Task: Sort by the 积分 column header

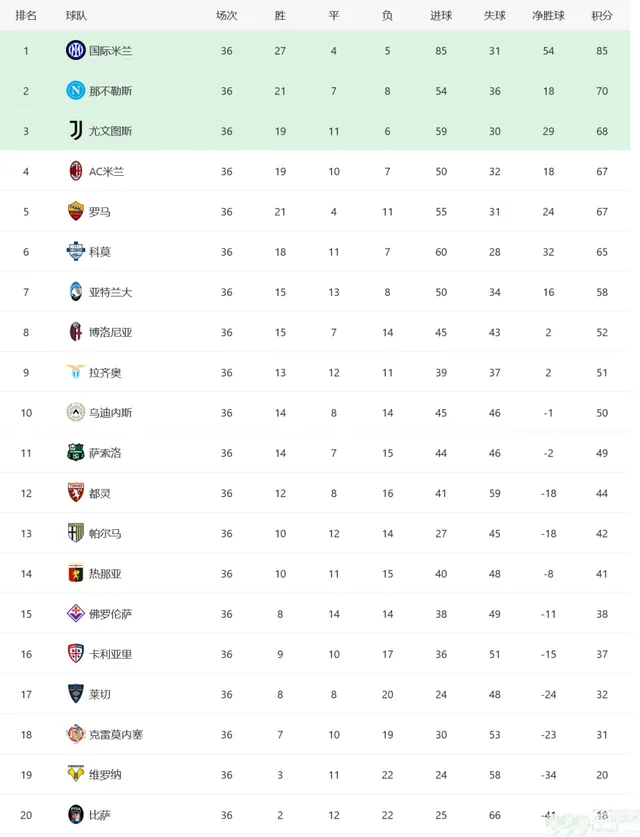Action: click(x=602, y=15)
